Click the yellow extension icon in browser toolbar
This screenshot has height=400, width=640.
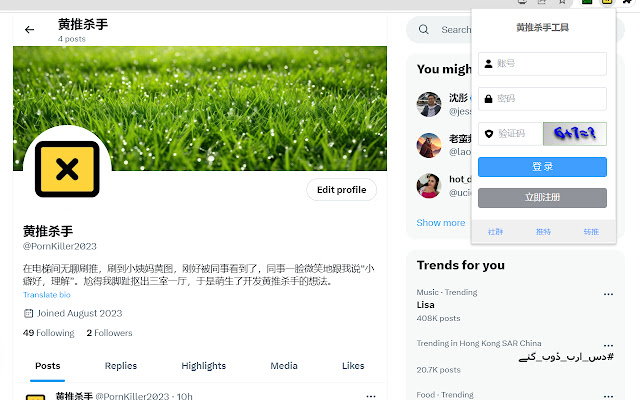tap(609, 4)
